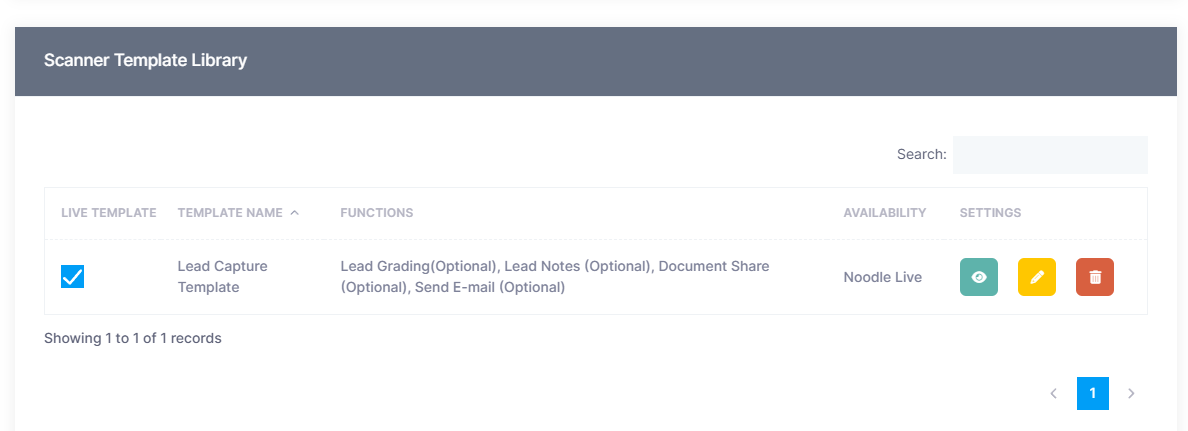This screenshot has width=1188, height=431.
Task: Select page 1 in the pagination
Action: pyautogui.click(x=1092, y=394)
